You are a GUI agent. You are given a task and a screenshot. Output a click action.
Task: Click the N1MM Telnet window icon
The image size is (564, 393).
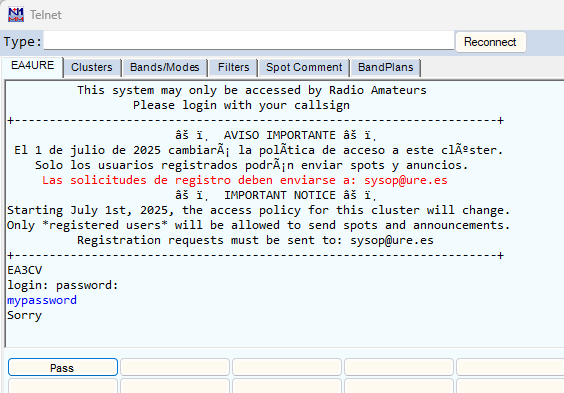point(16,15)
